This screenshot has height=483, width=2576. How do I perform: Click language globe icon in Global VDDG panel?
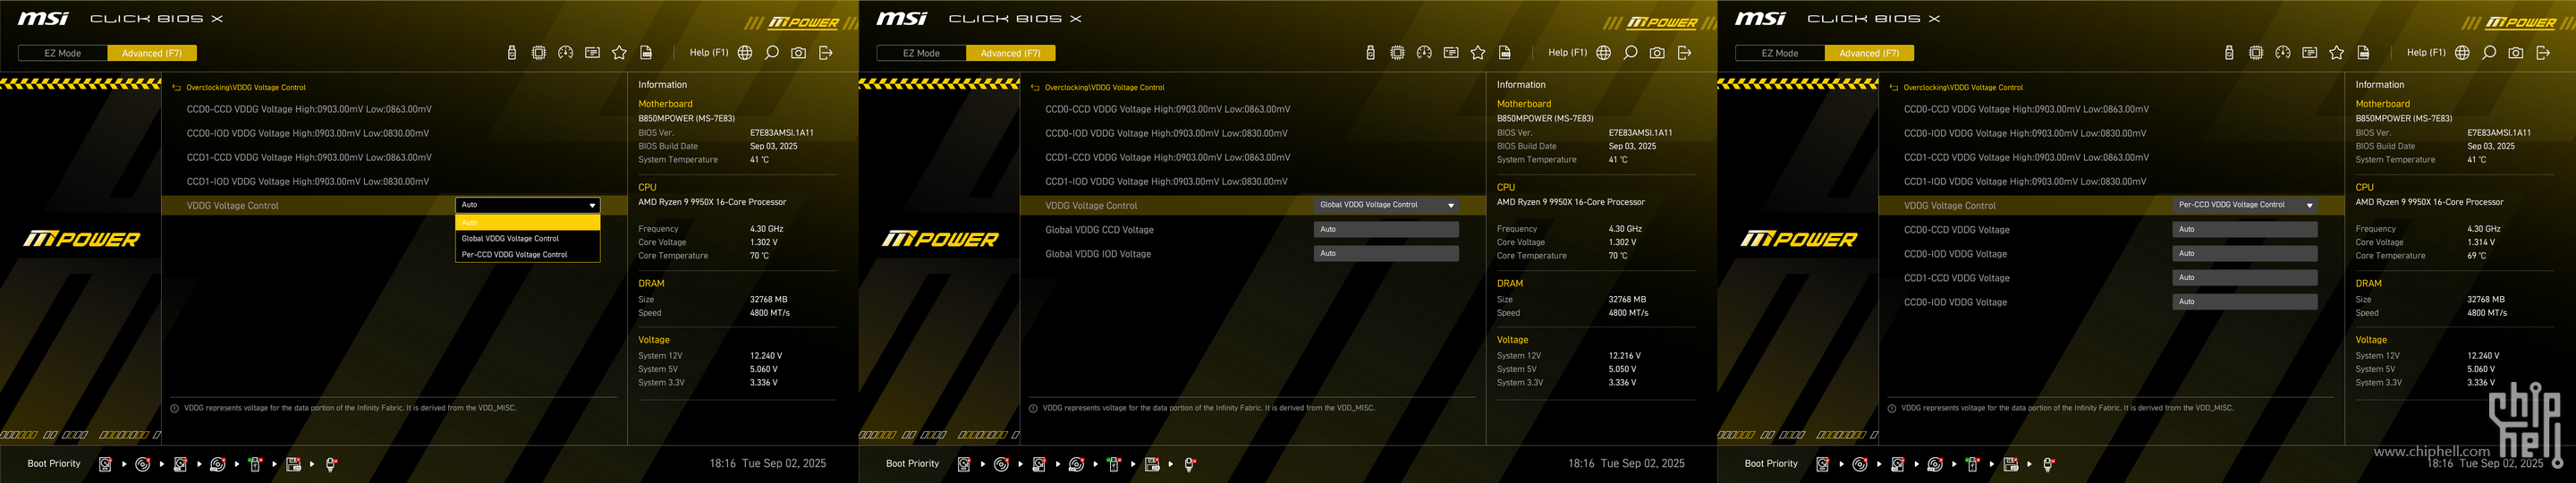tap(1604, 53)
